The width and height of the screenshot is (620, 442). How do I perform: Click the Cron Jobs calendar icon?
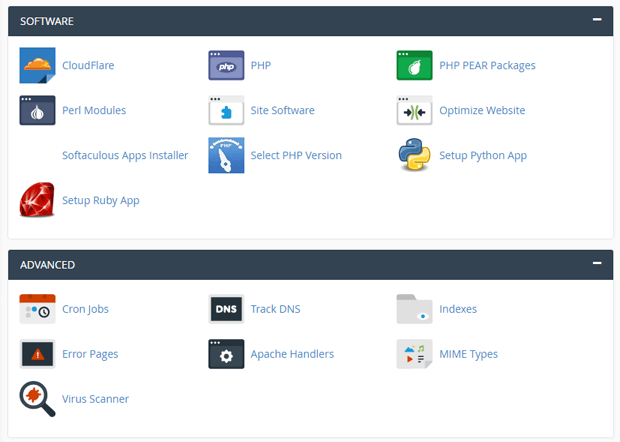(x=37, y=309)
